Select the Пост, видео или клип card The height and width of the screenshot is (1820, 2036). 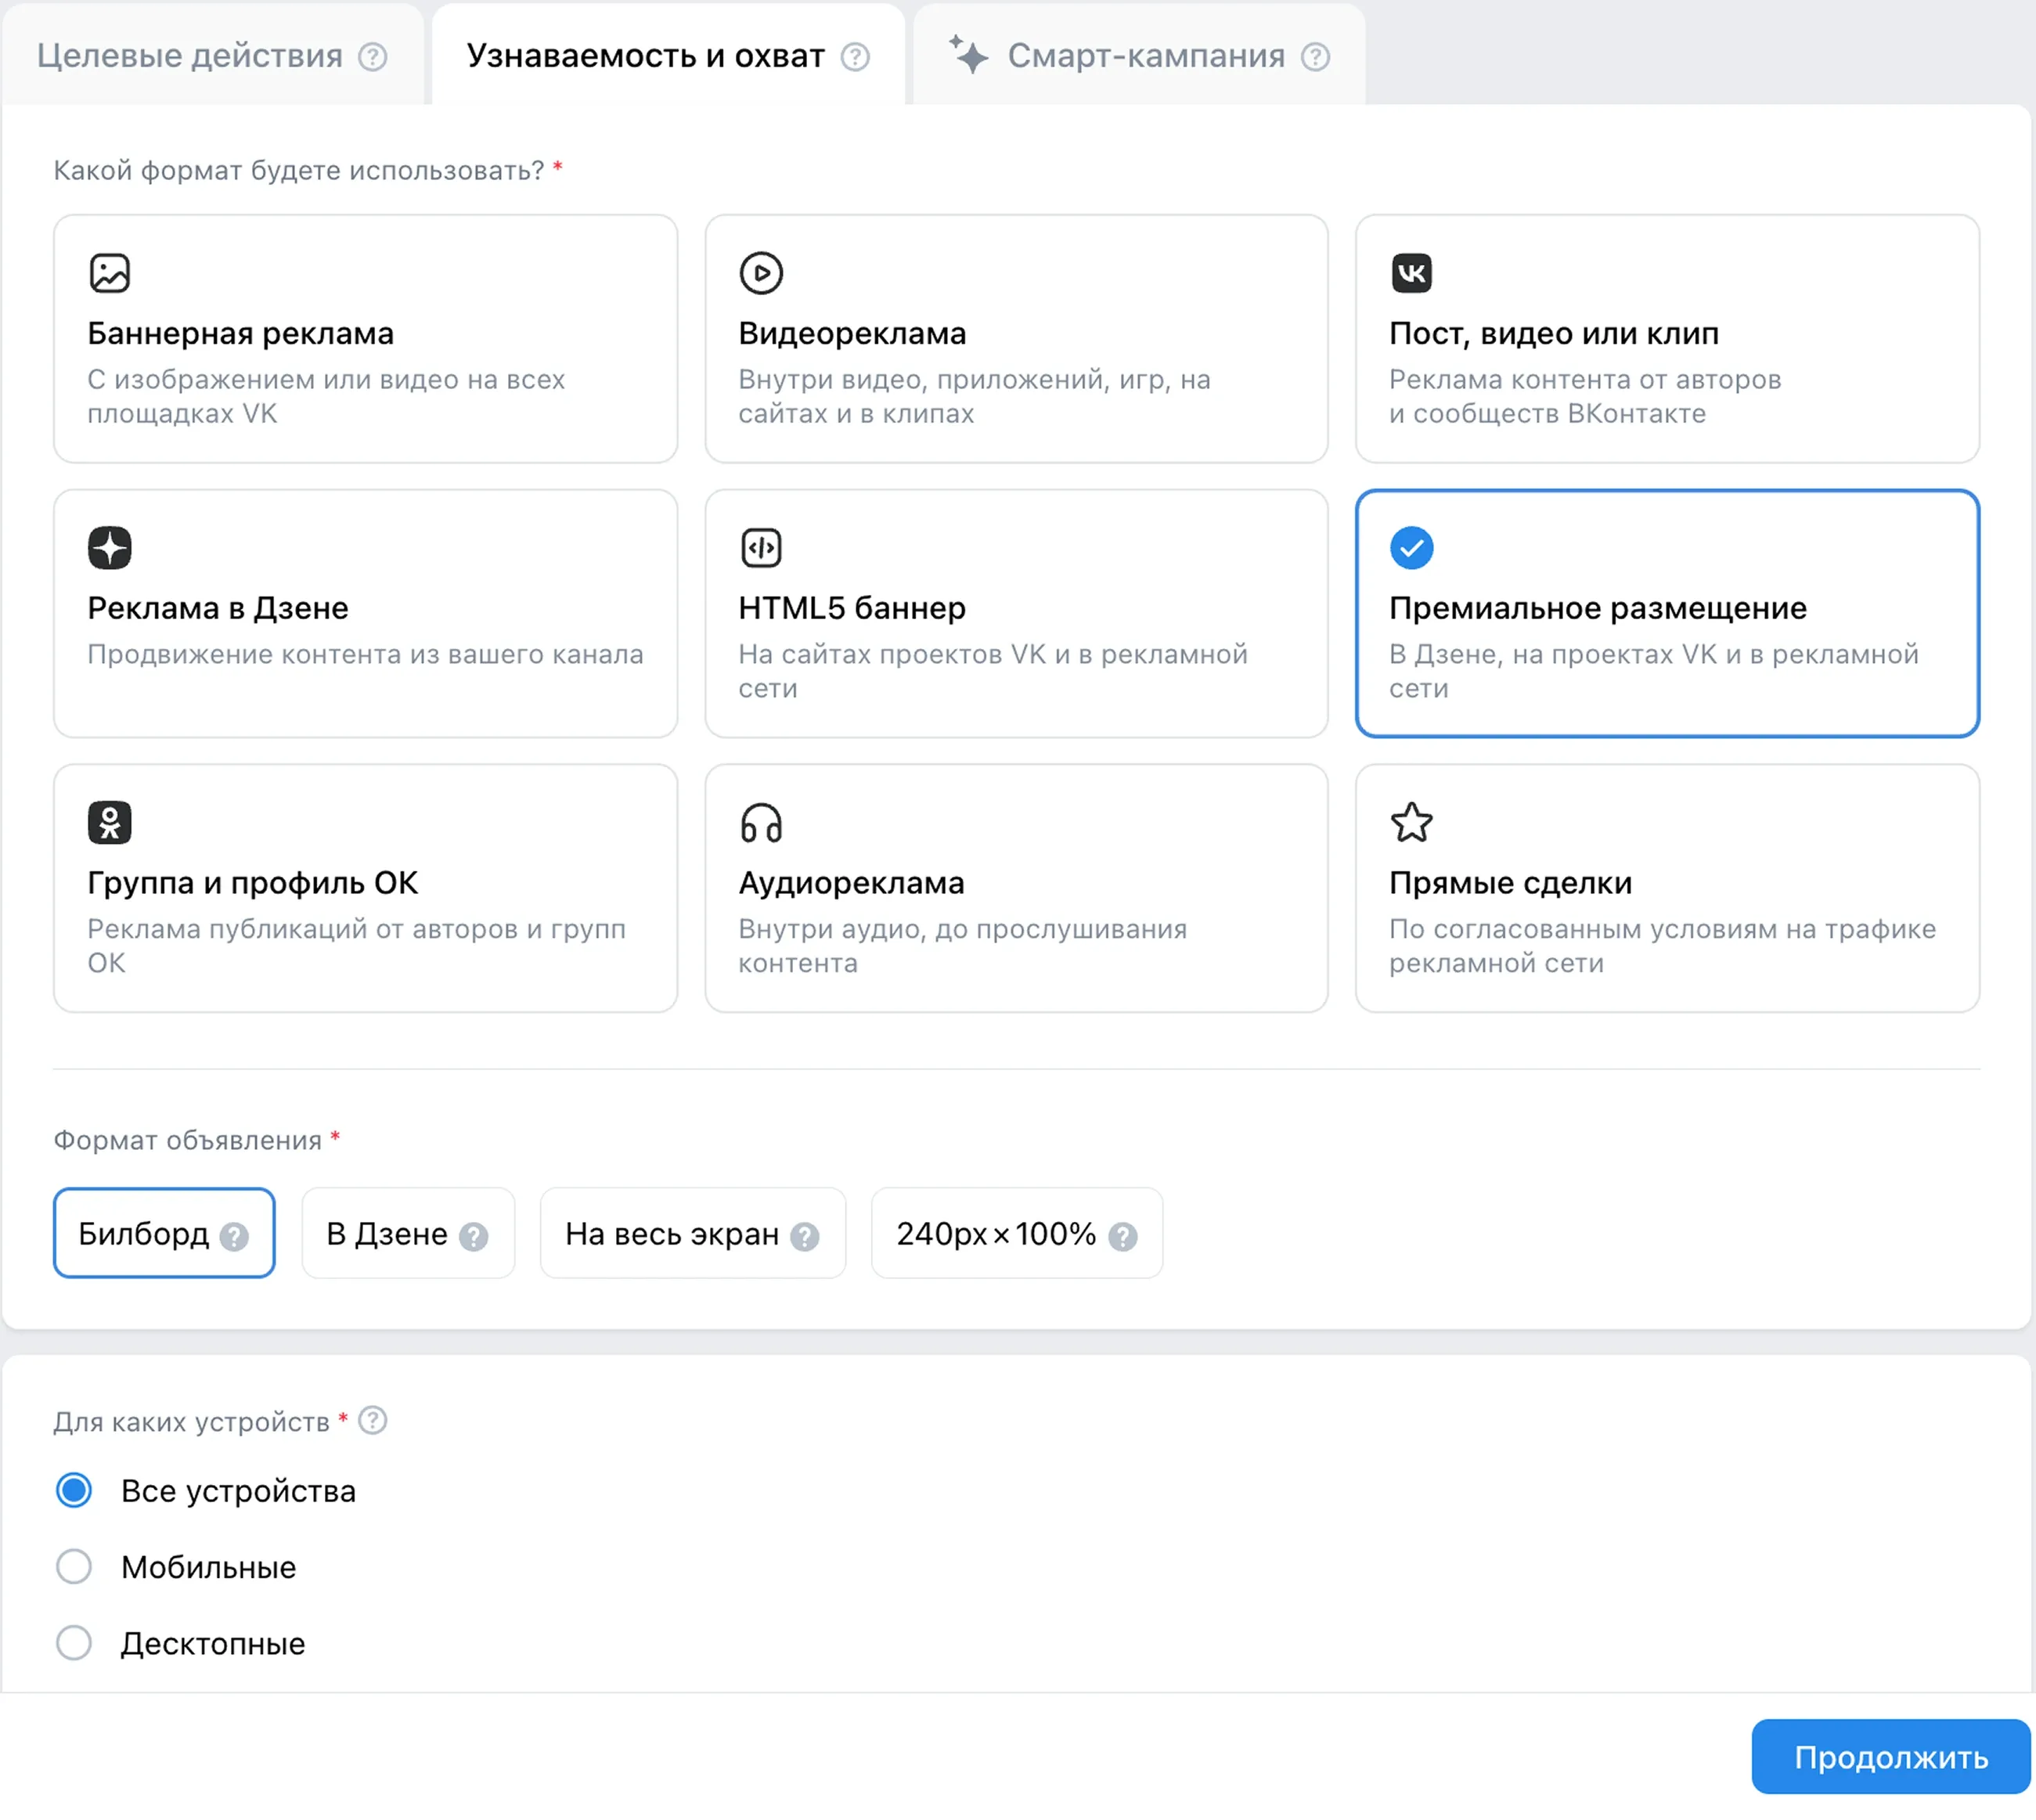tap(1667, 339)
